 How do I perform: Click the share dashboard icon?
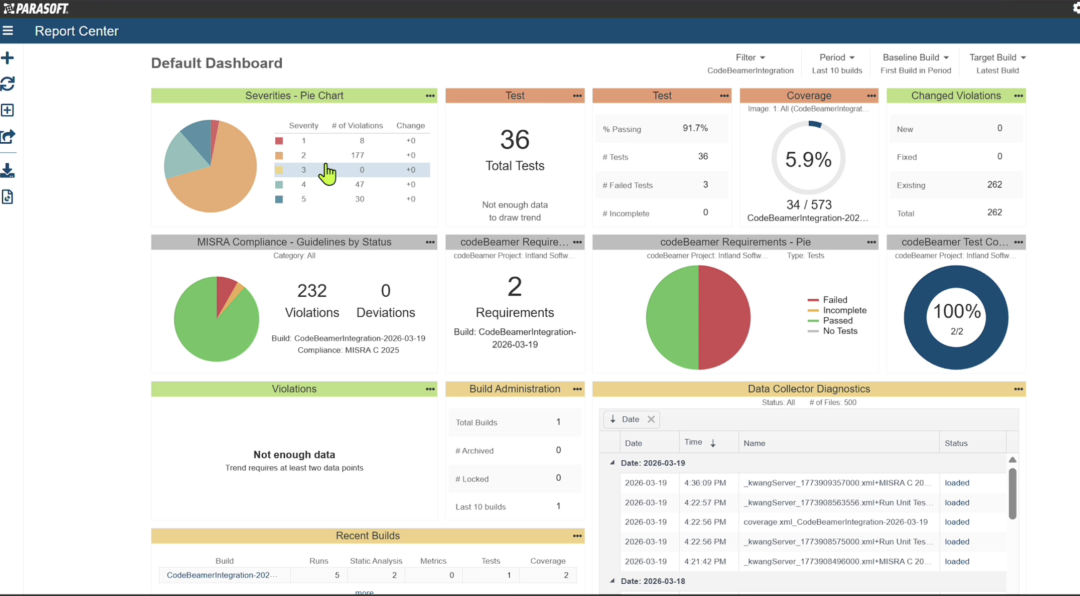8,137
